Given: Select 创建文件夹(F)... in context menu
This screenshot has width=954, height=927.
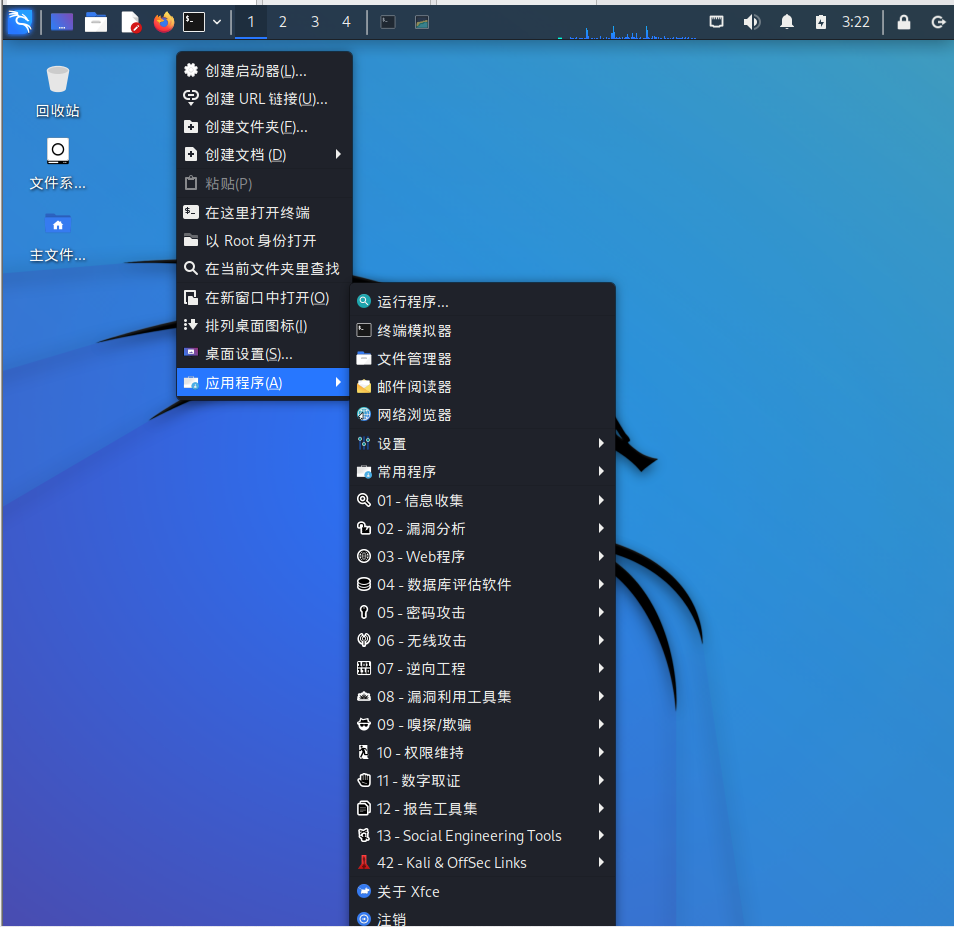Looking at the screenshot, I should point(264,127).
